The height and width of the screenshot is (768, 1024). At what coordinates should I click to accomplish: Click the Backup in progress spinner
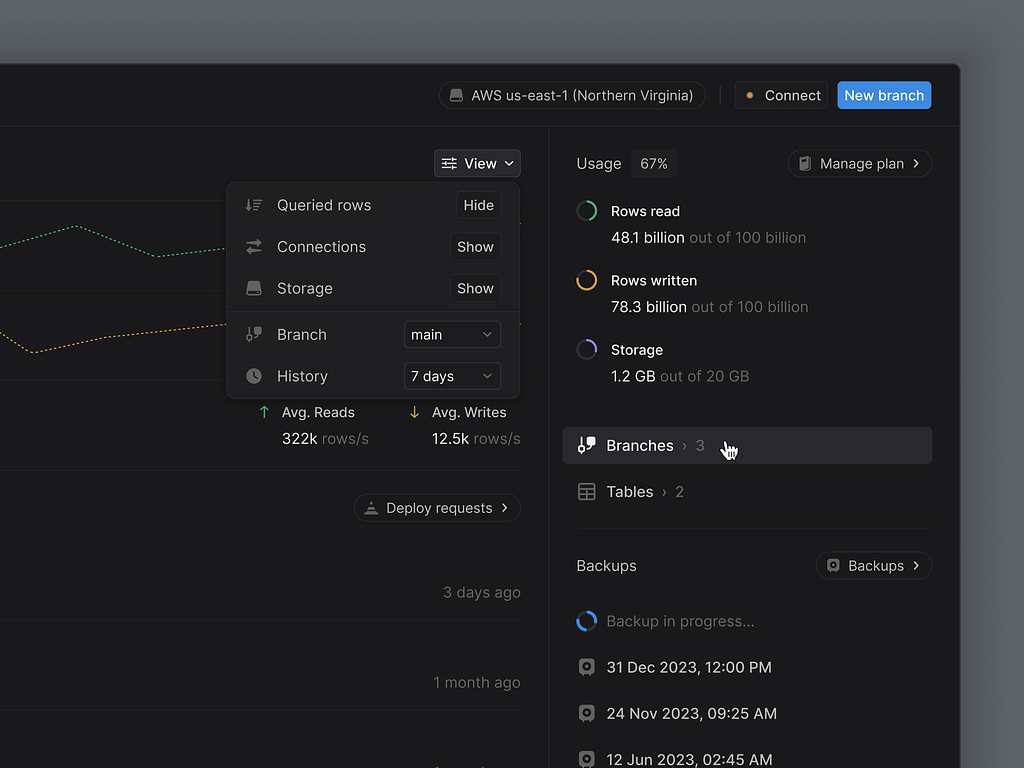point(587,621)
